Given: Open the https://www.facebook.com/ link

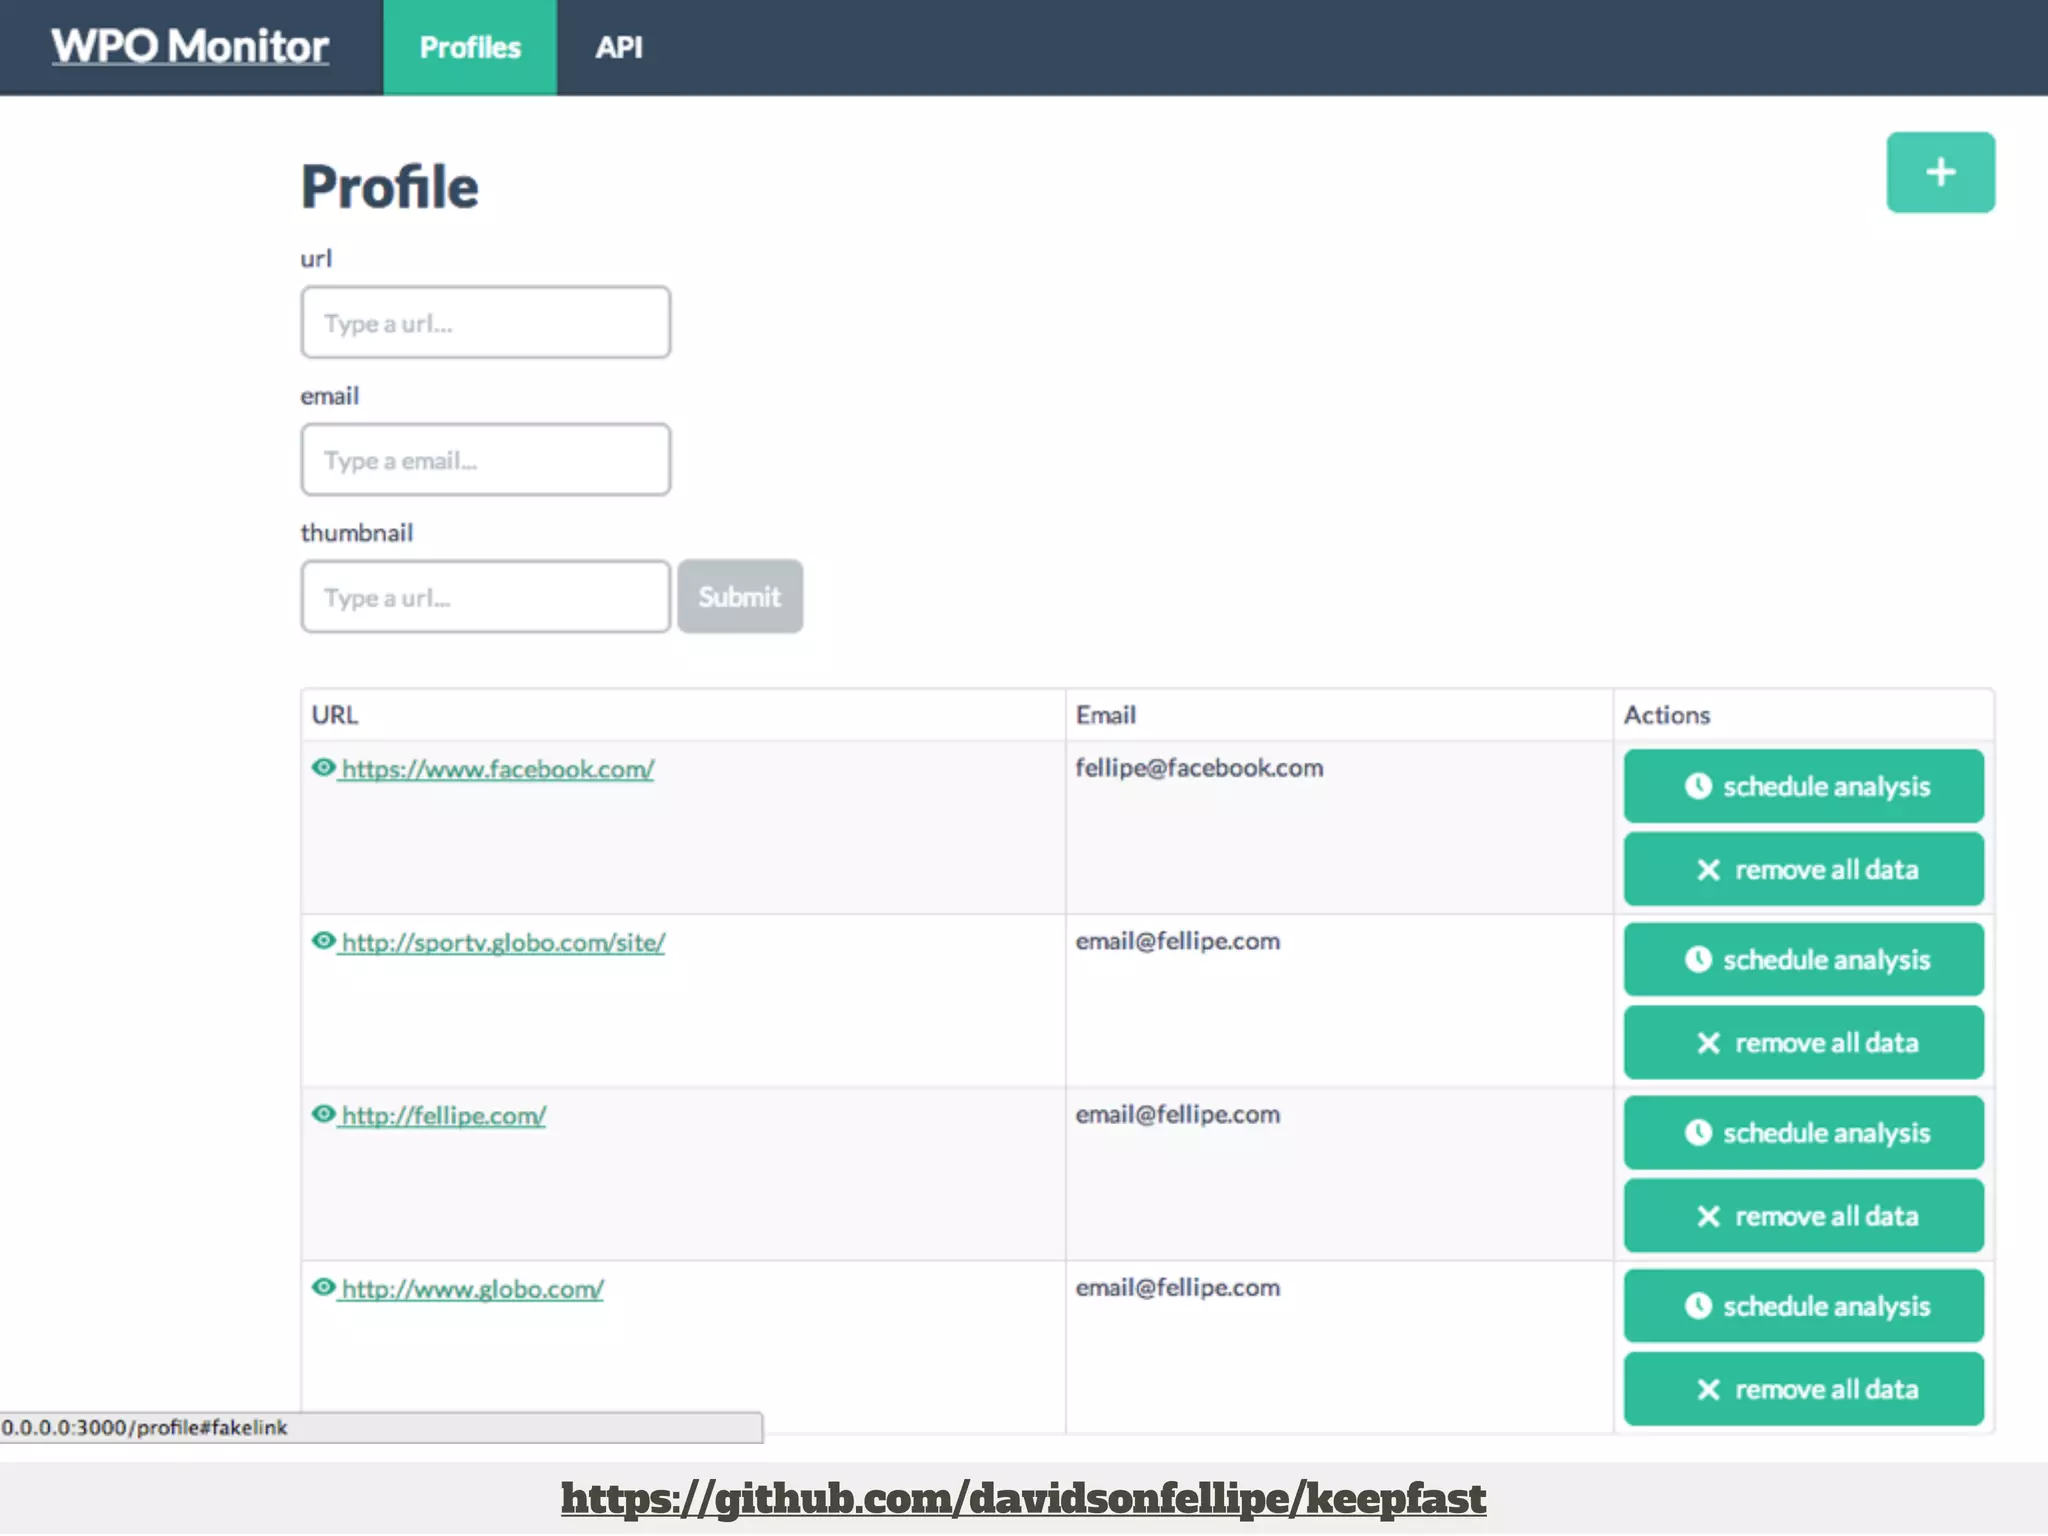Looking at the screenshot, I should [x=498, y=768].
